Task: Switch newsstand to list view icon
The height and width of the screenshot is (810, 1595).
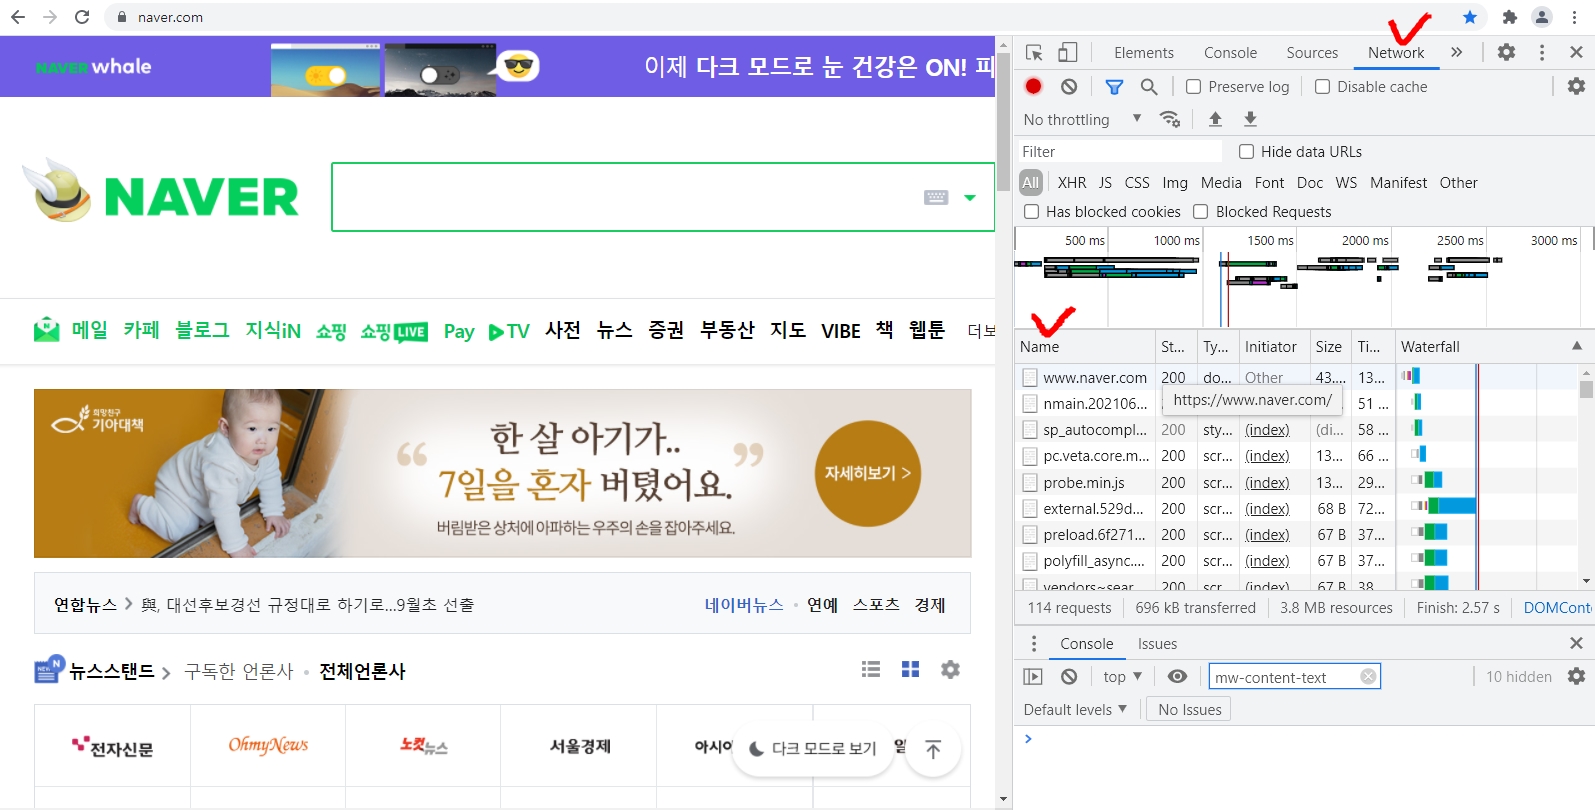Action: (x=871, y=669)
